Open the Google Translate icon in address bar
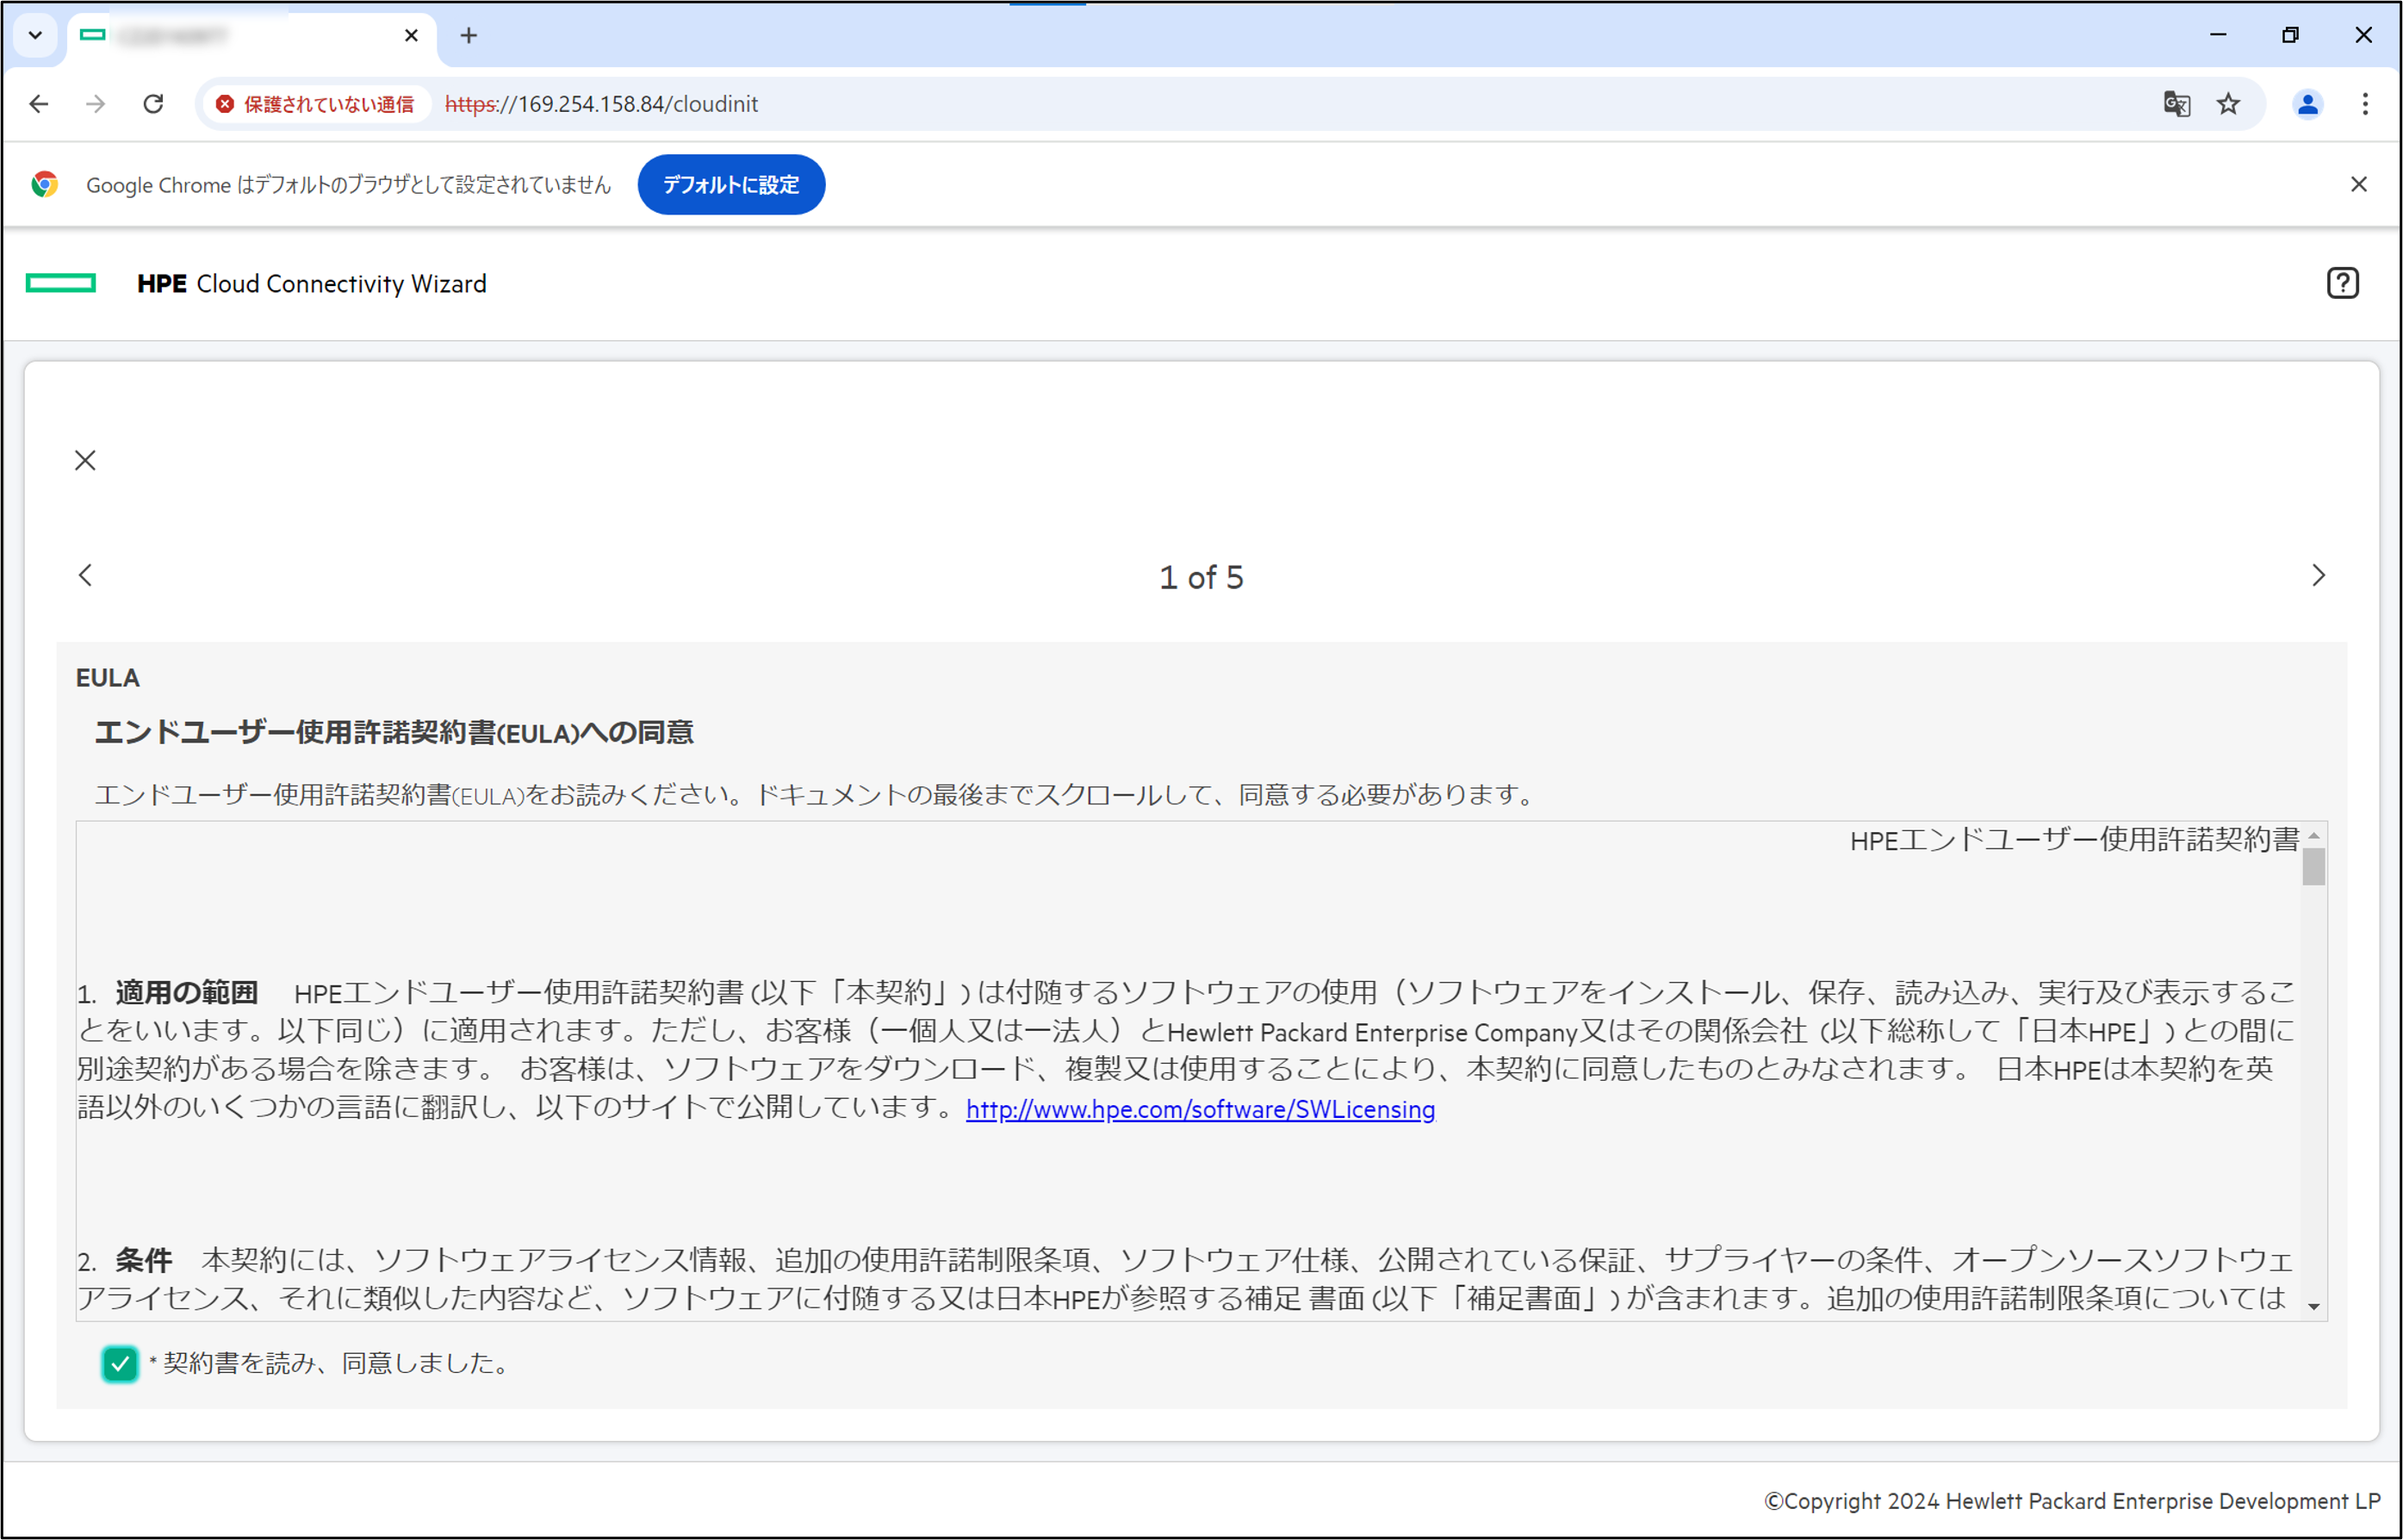The width and height of the screenshot is (2403, 1540). (2176, 104)
